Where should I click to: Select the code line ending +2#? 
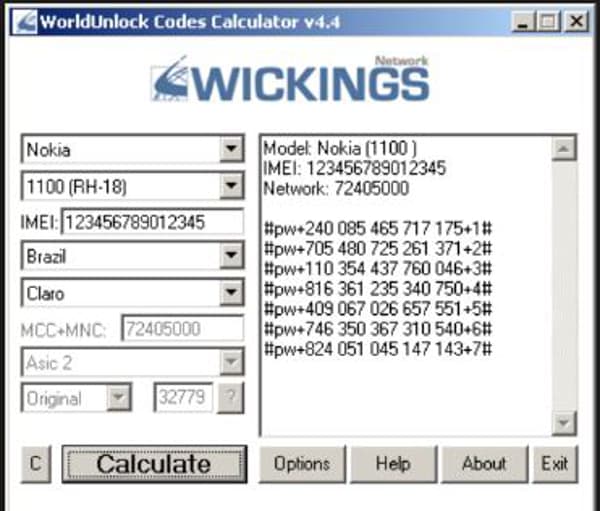coord(378,248)
